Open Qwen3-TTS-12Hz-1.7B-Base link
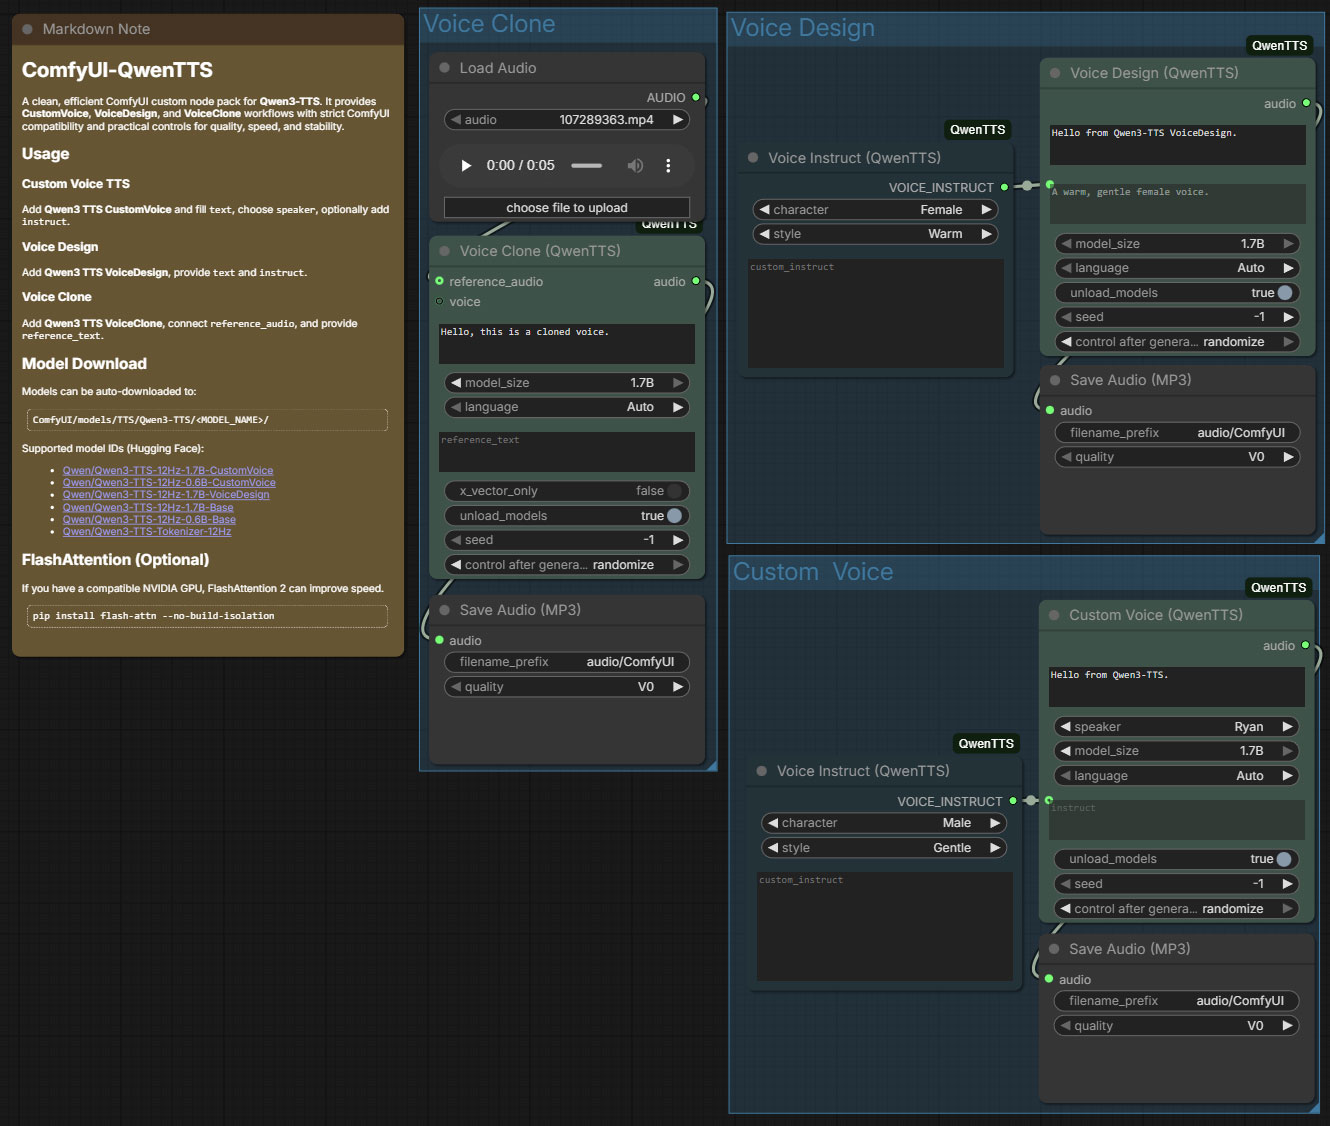This screenshot has height=1126, width=1330. tap(148, 508)
